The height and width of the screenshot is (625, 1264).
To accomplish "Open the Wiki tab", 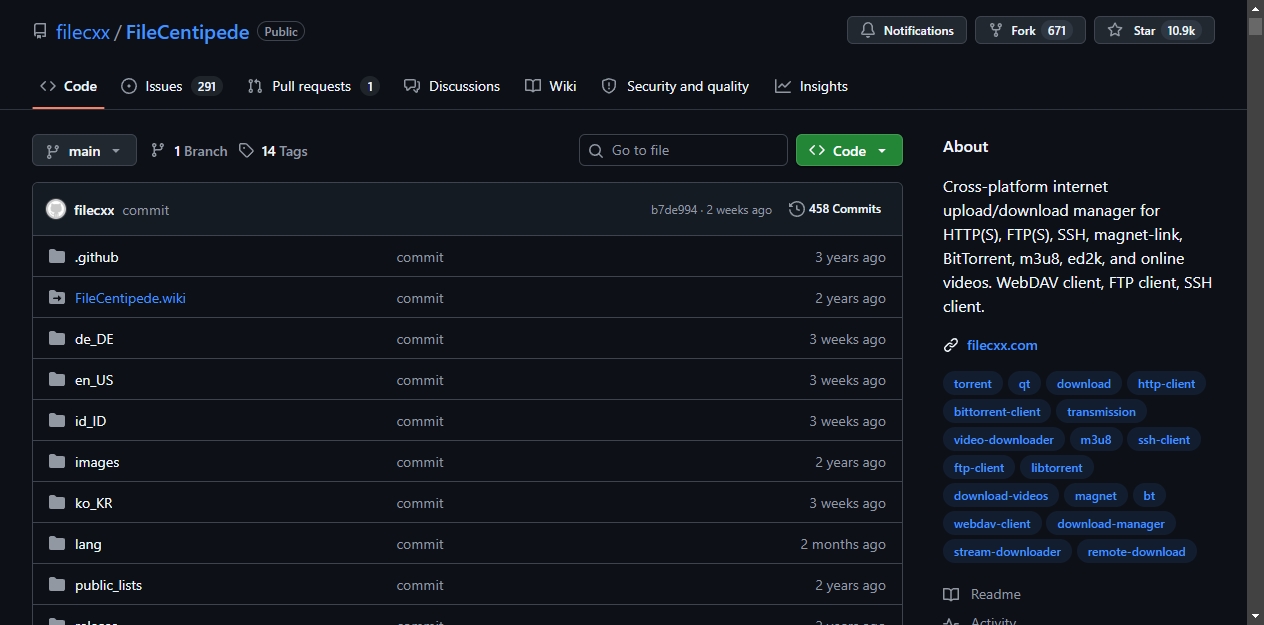I will coord(551,86).
